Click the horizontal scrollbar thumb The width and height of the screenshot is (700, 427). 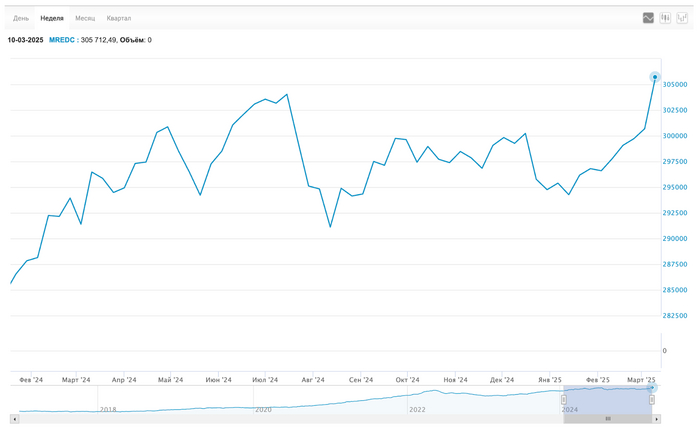pos(608,419)
